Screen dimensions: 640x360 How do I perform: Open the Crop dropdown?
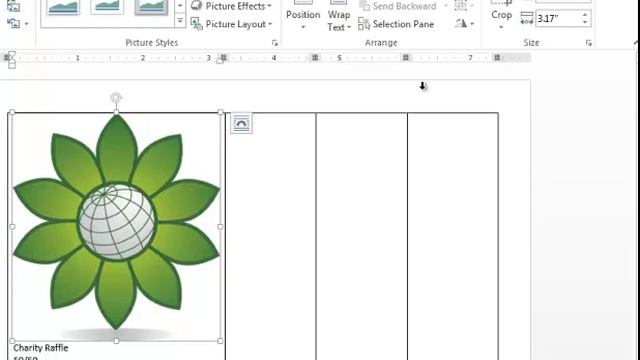tap(501, 16)
